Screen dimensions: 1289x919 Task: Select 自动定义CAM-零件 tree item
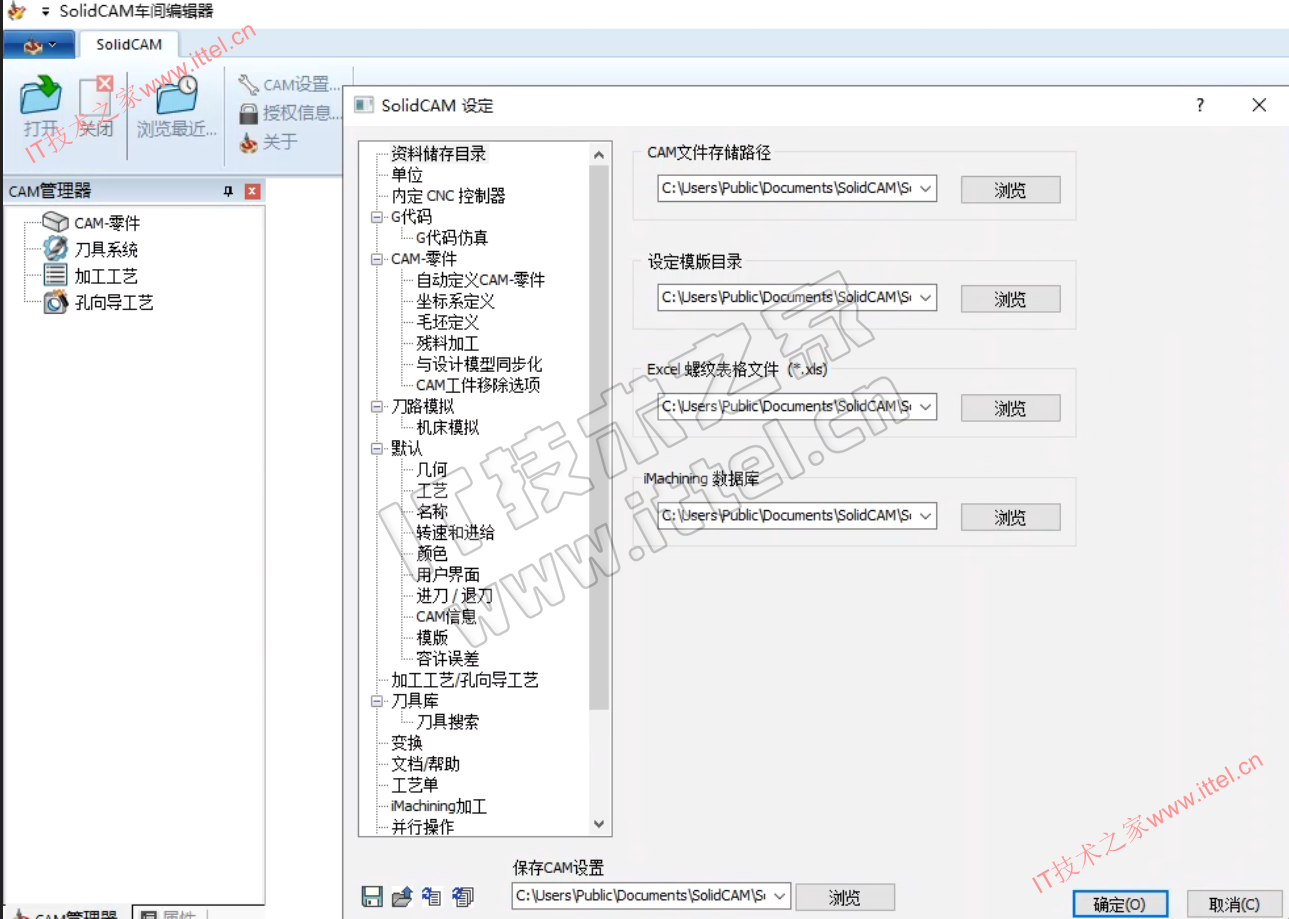coord(481,280)
